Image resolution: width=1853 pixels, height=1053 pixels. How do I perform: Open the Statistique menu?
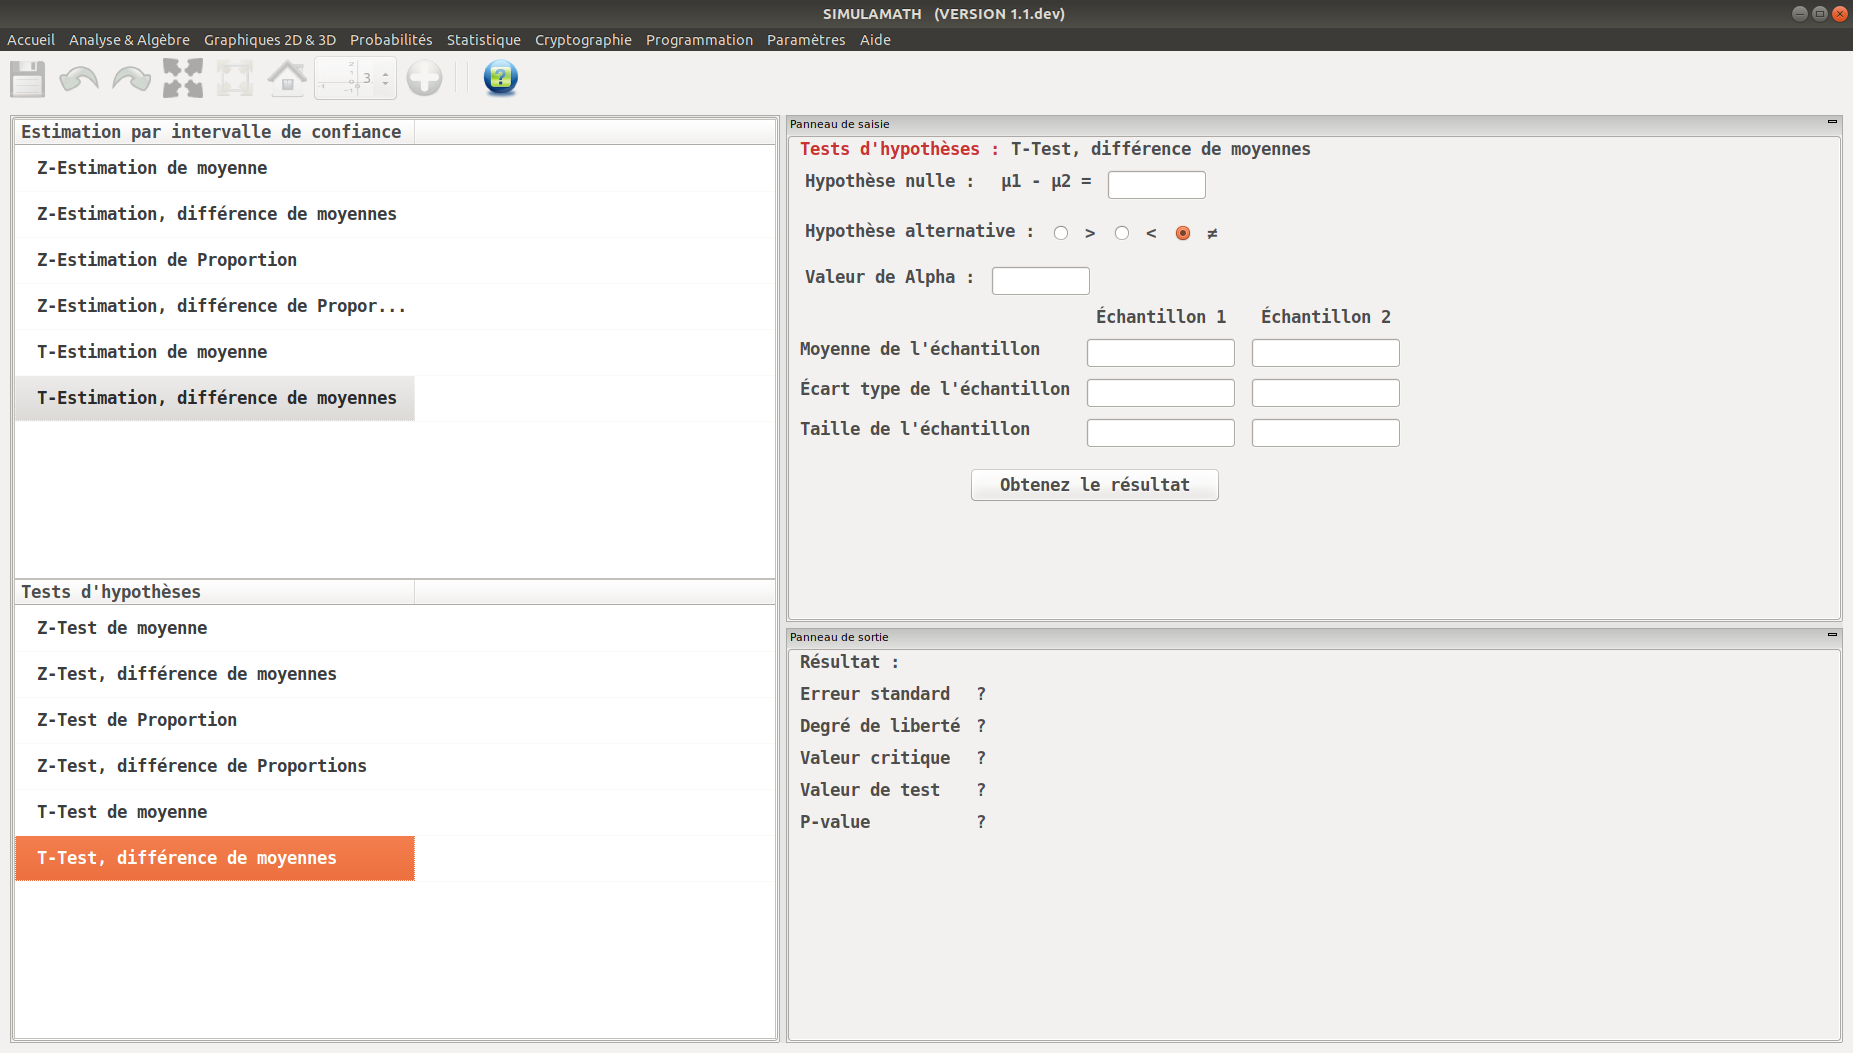coord(484,40)
